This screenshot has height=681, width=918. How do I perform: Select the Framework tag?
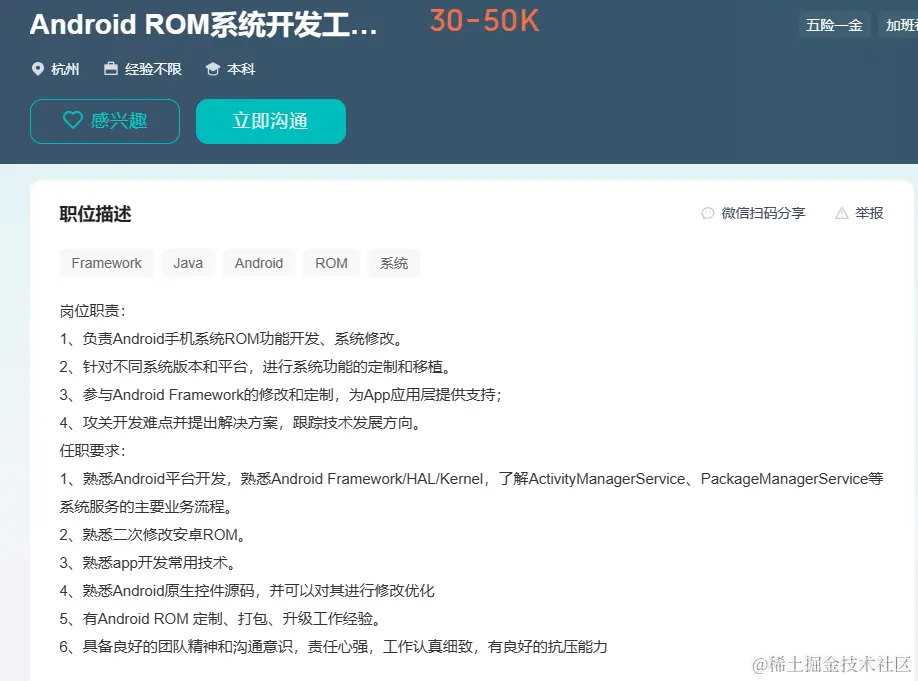(x=107, y=263)
